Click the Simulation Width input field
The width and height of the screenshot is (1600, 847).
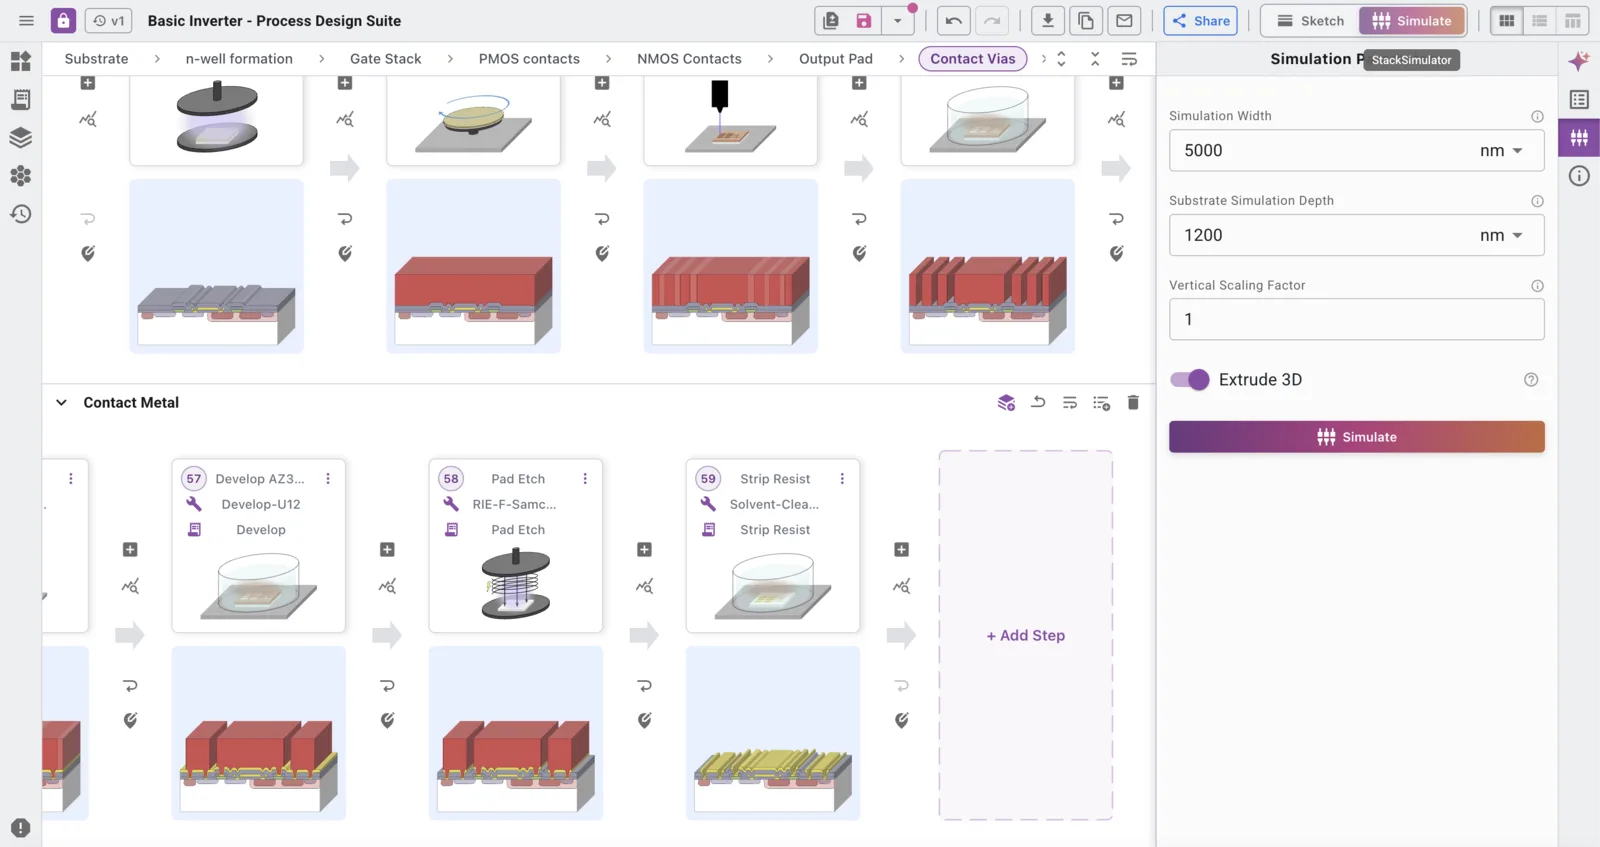pos(1356,151)
